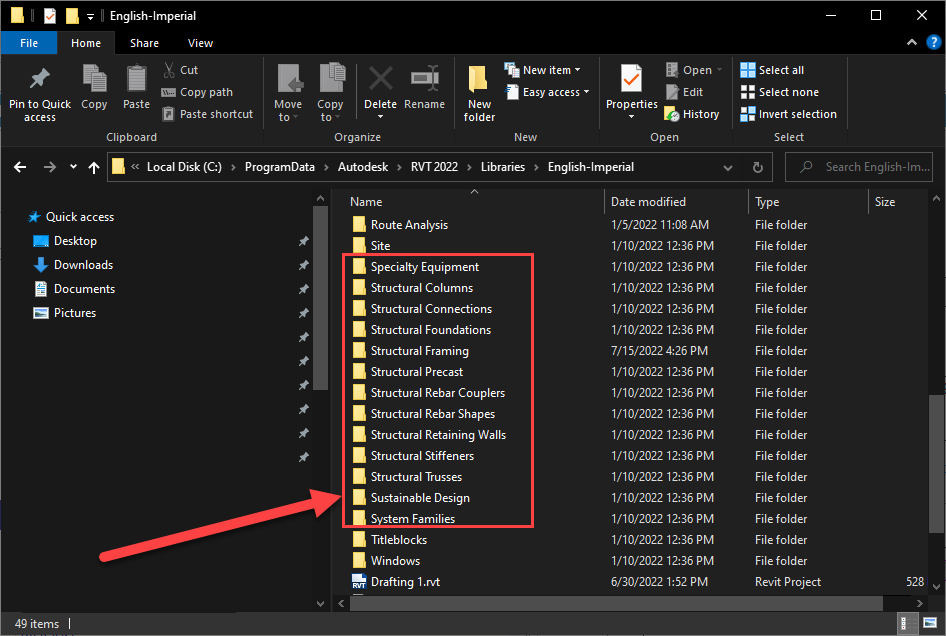Refresh the current folder
The image size is (946, 636).
point(758,168)
